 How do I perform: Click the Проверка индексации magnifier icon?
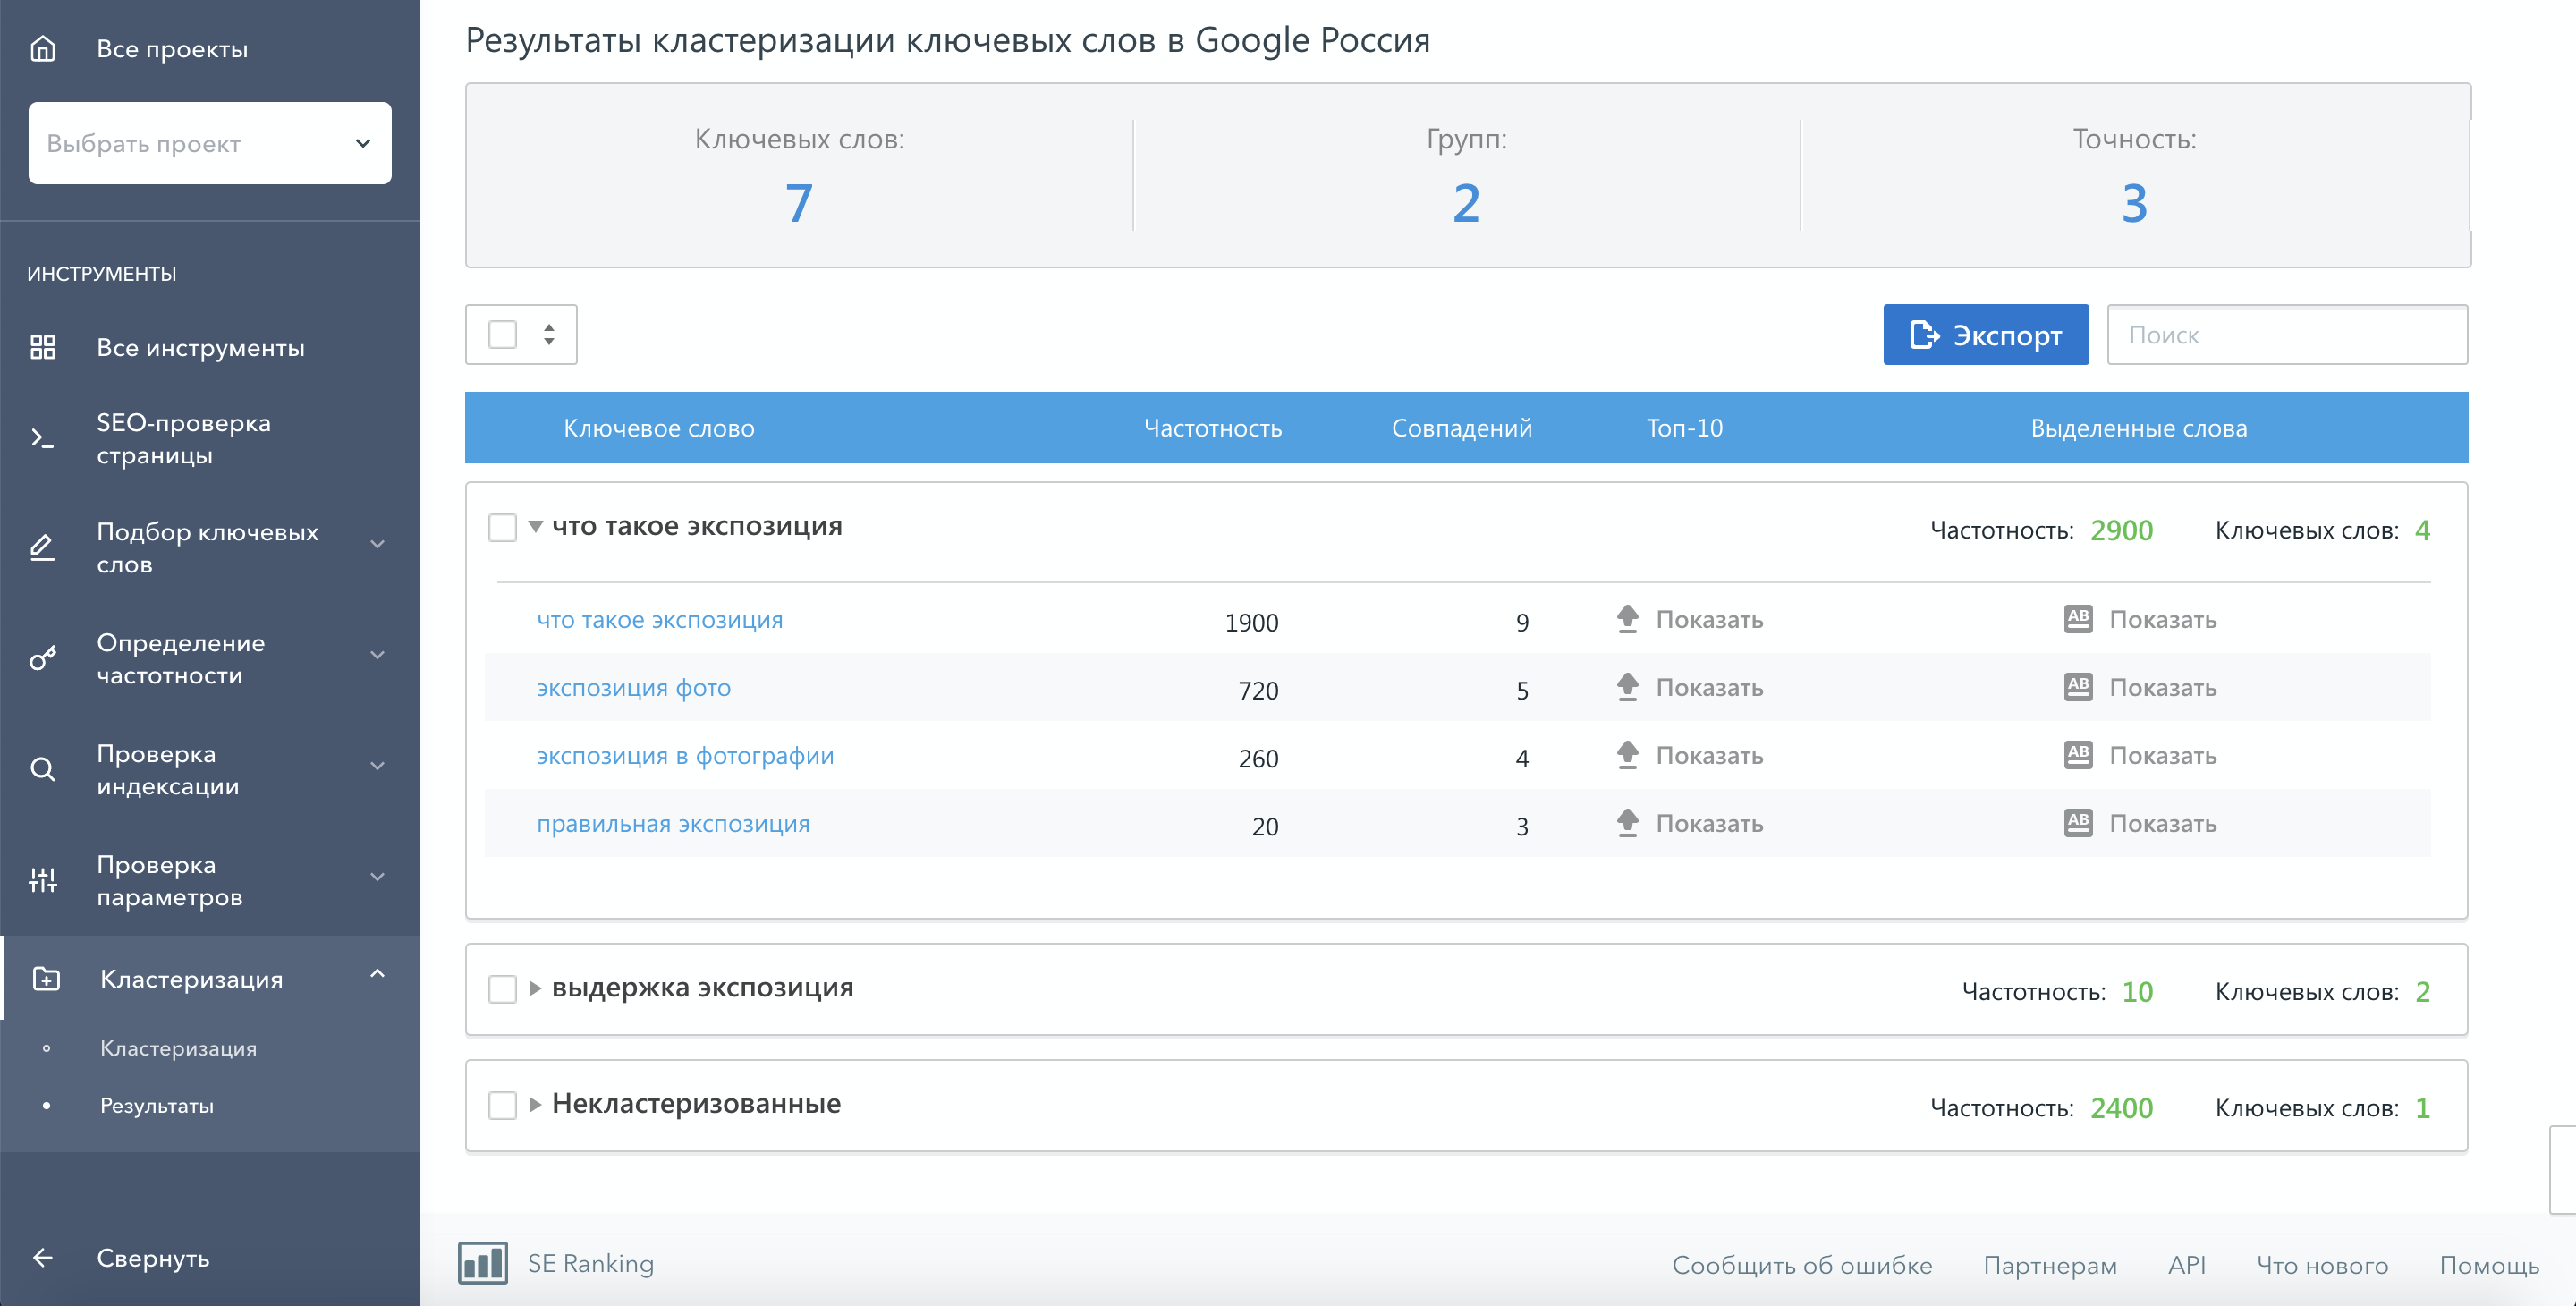[x=43, y=769]
